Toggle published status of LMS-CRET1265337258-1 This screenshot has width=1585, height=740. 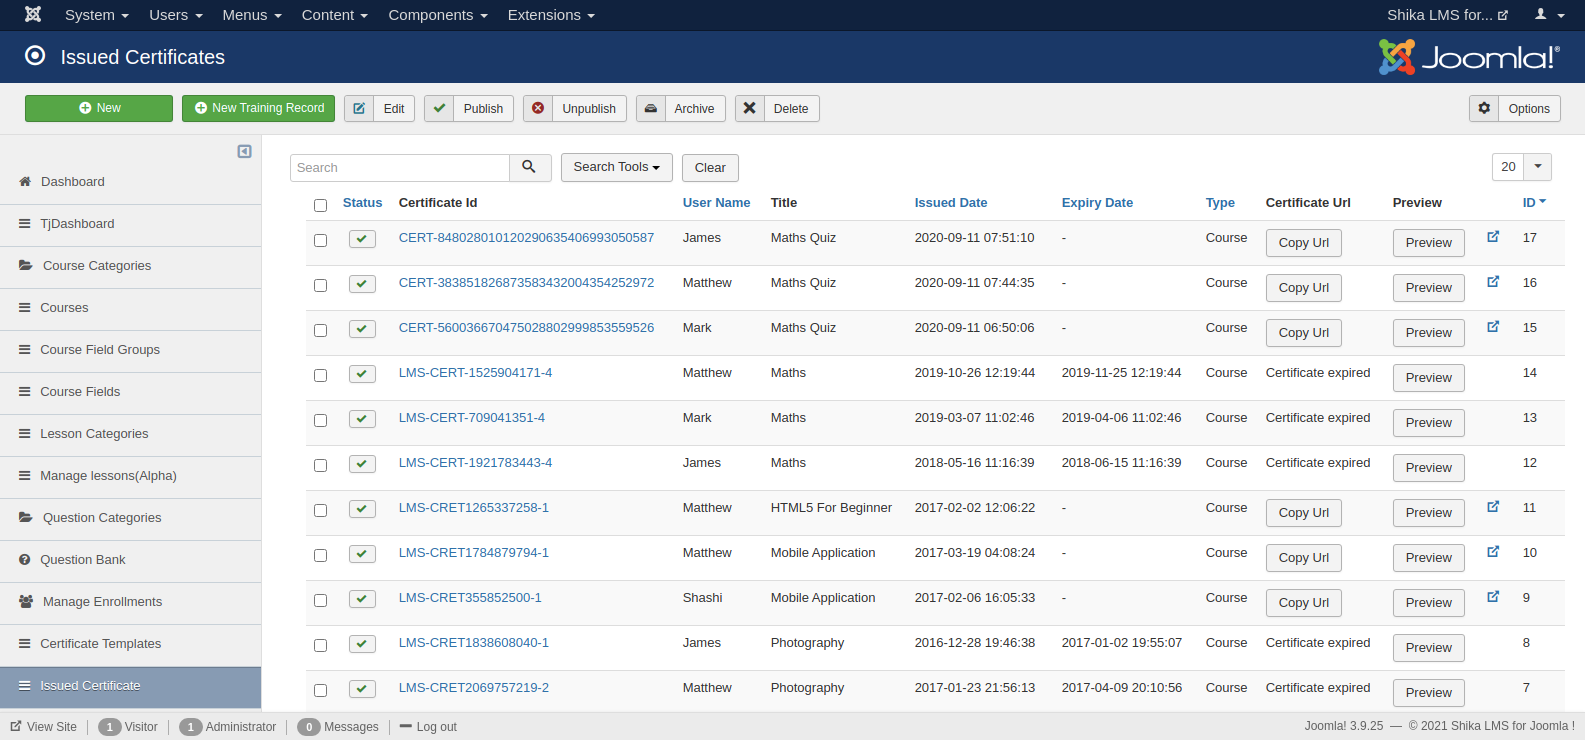(x=362, y=509)
